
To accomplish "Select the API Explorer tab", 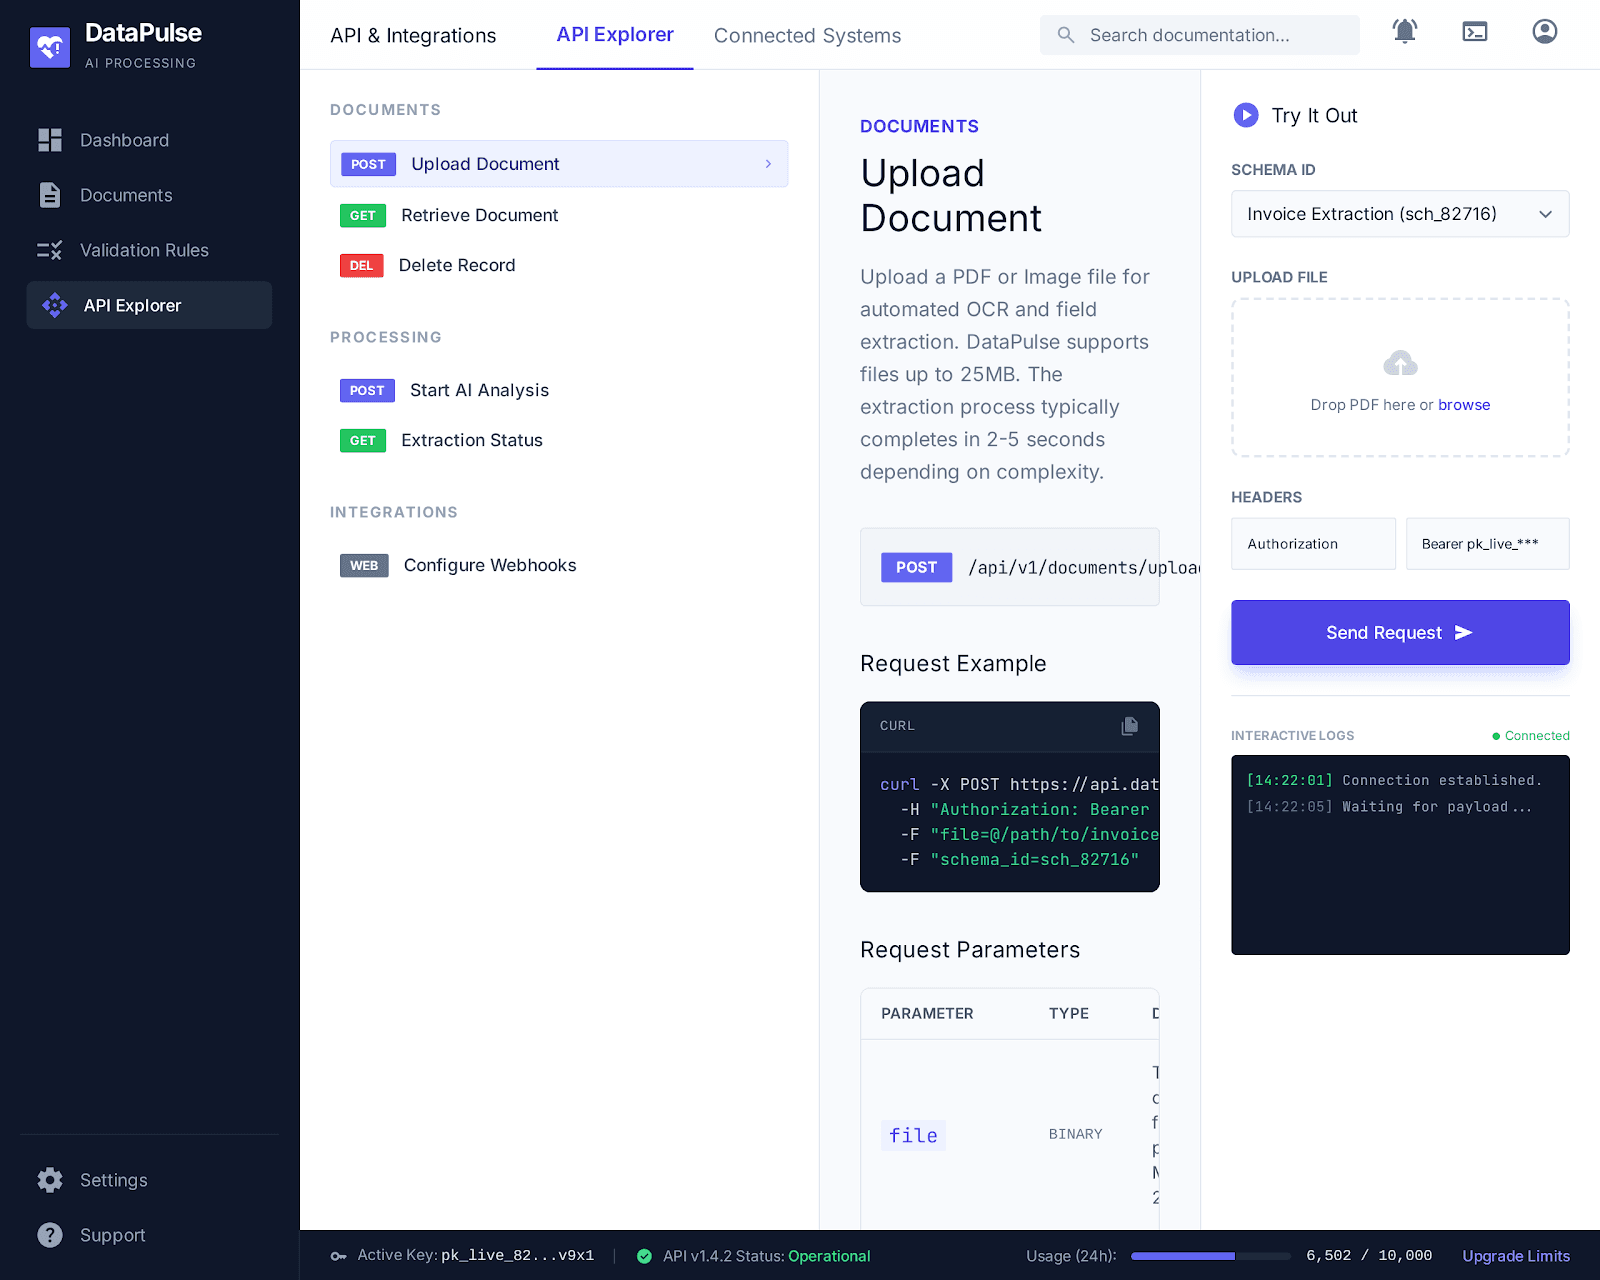I will pos(615,35).
